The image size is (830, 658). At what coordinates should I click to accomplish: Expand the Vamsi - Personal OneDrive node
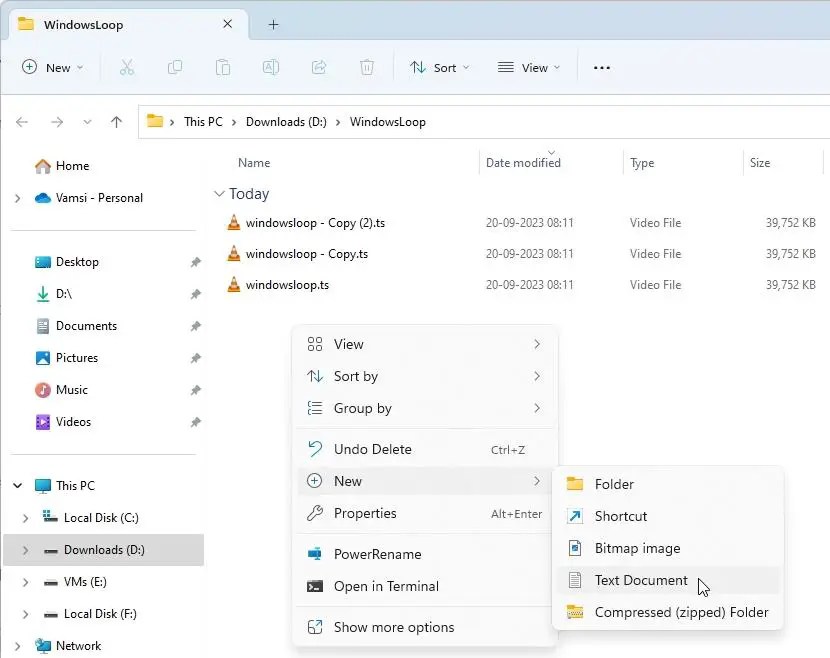tap(17, 198)
